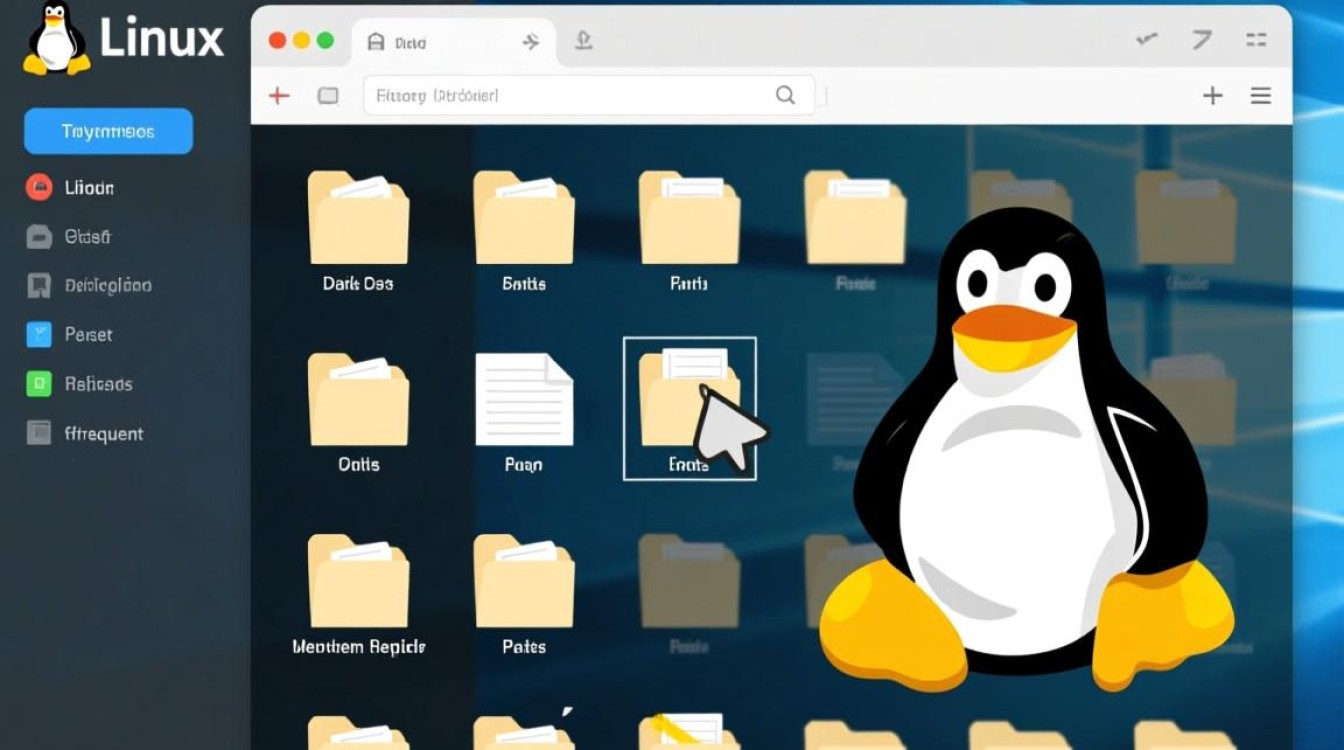Click the blue 'Troynmnees' button
Viewport: 1344px width, 750px height.
tap(108, 131)
